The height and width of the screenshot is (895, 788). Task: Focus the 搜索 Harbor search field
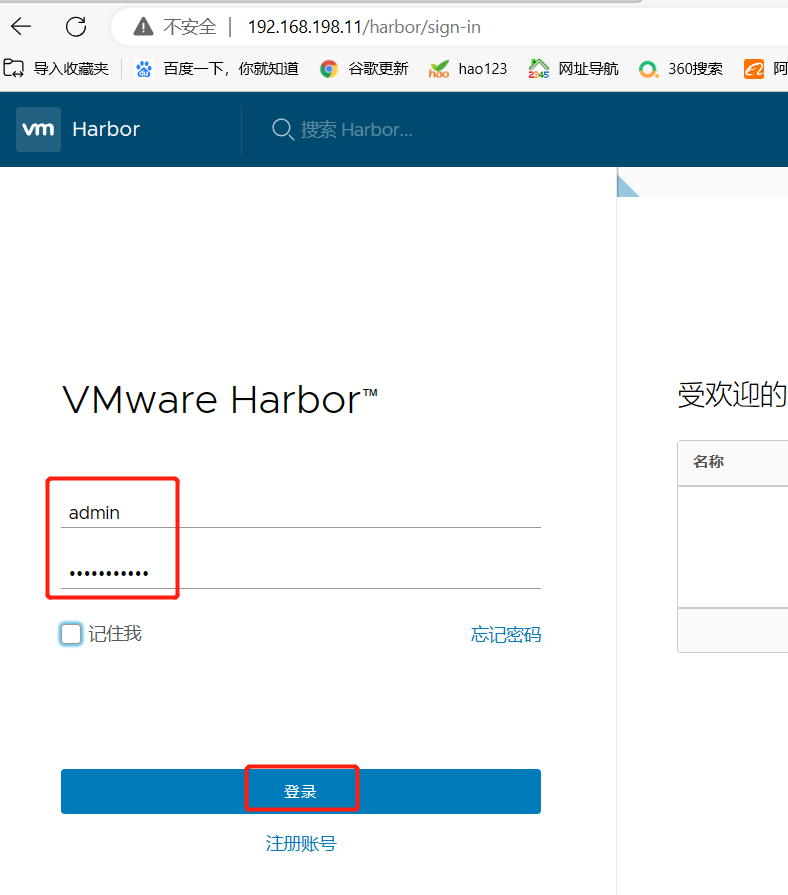coord(356,130)
